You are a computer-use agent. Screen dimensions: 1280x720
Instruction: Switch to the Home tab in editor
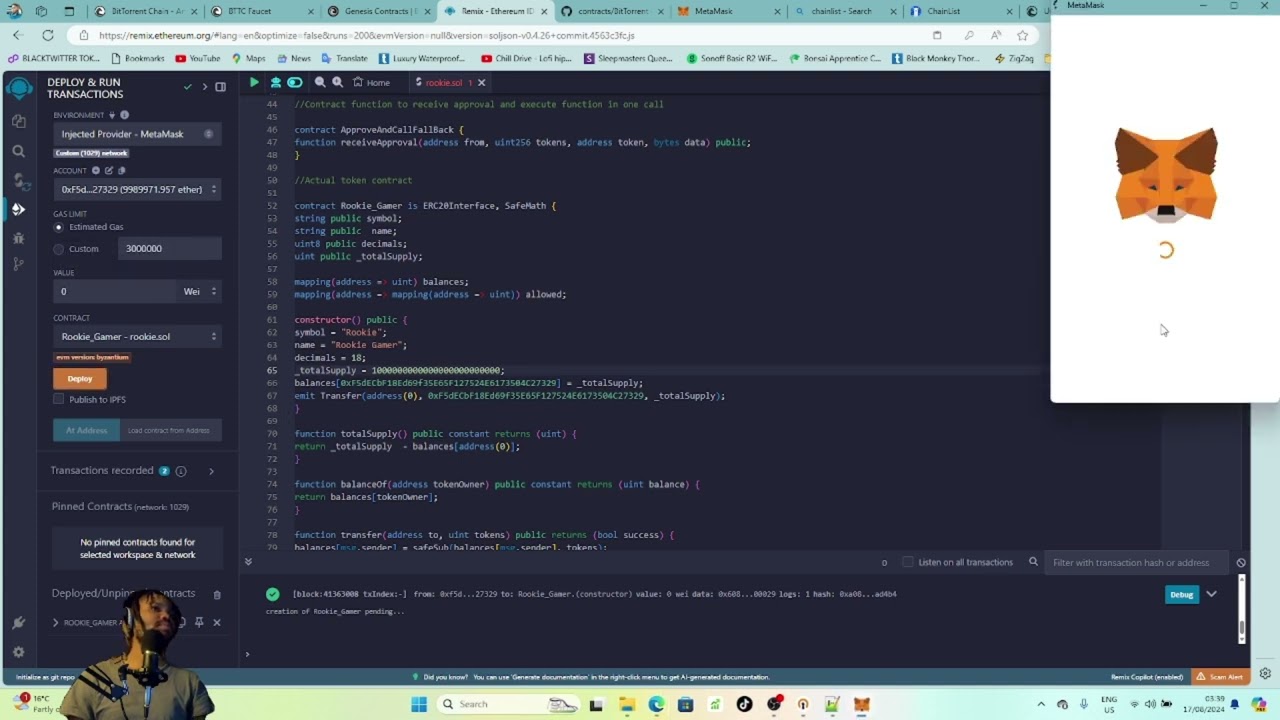click(371, 82)
